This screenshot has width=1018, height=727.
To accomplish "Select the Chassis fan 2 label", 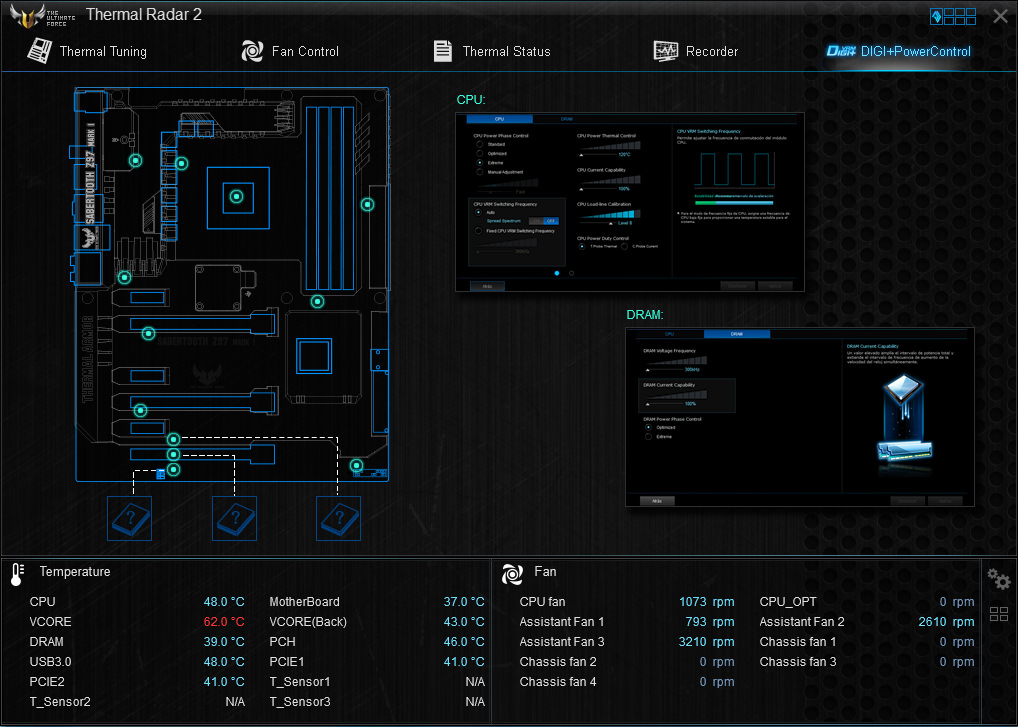I will point(558,662).
